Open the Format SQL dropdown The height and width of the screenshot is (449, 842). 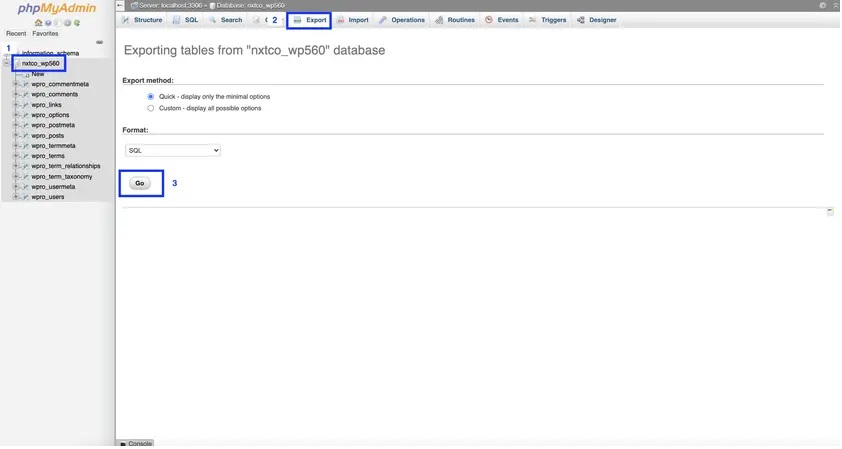[173, 150]
